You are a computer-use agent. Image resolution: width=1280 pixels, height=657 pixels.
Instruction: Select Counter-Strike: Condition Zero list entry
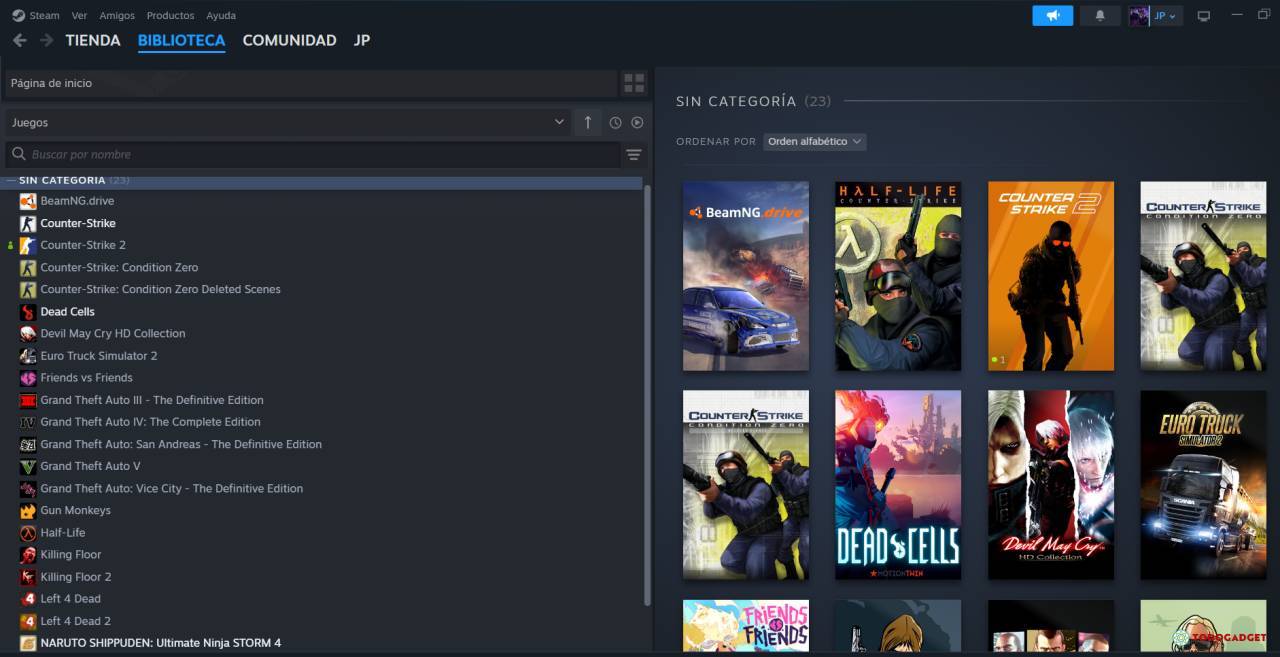[x=119, y=267]
